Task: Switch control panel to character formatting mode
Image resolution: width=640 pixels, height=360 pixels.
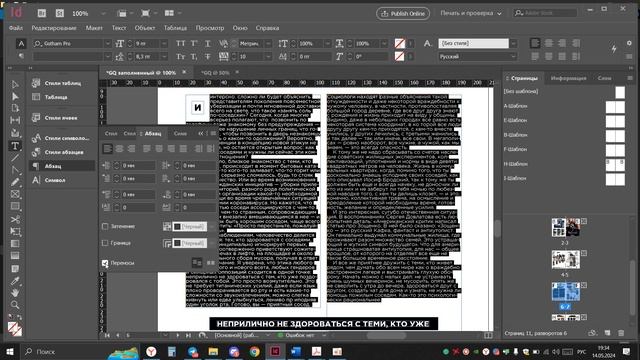Action: 21,43
